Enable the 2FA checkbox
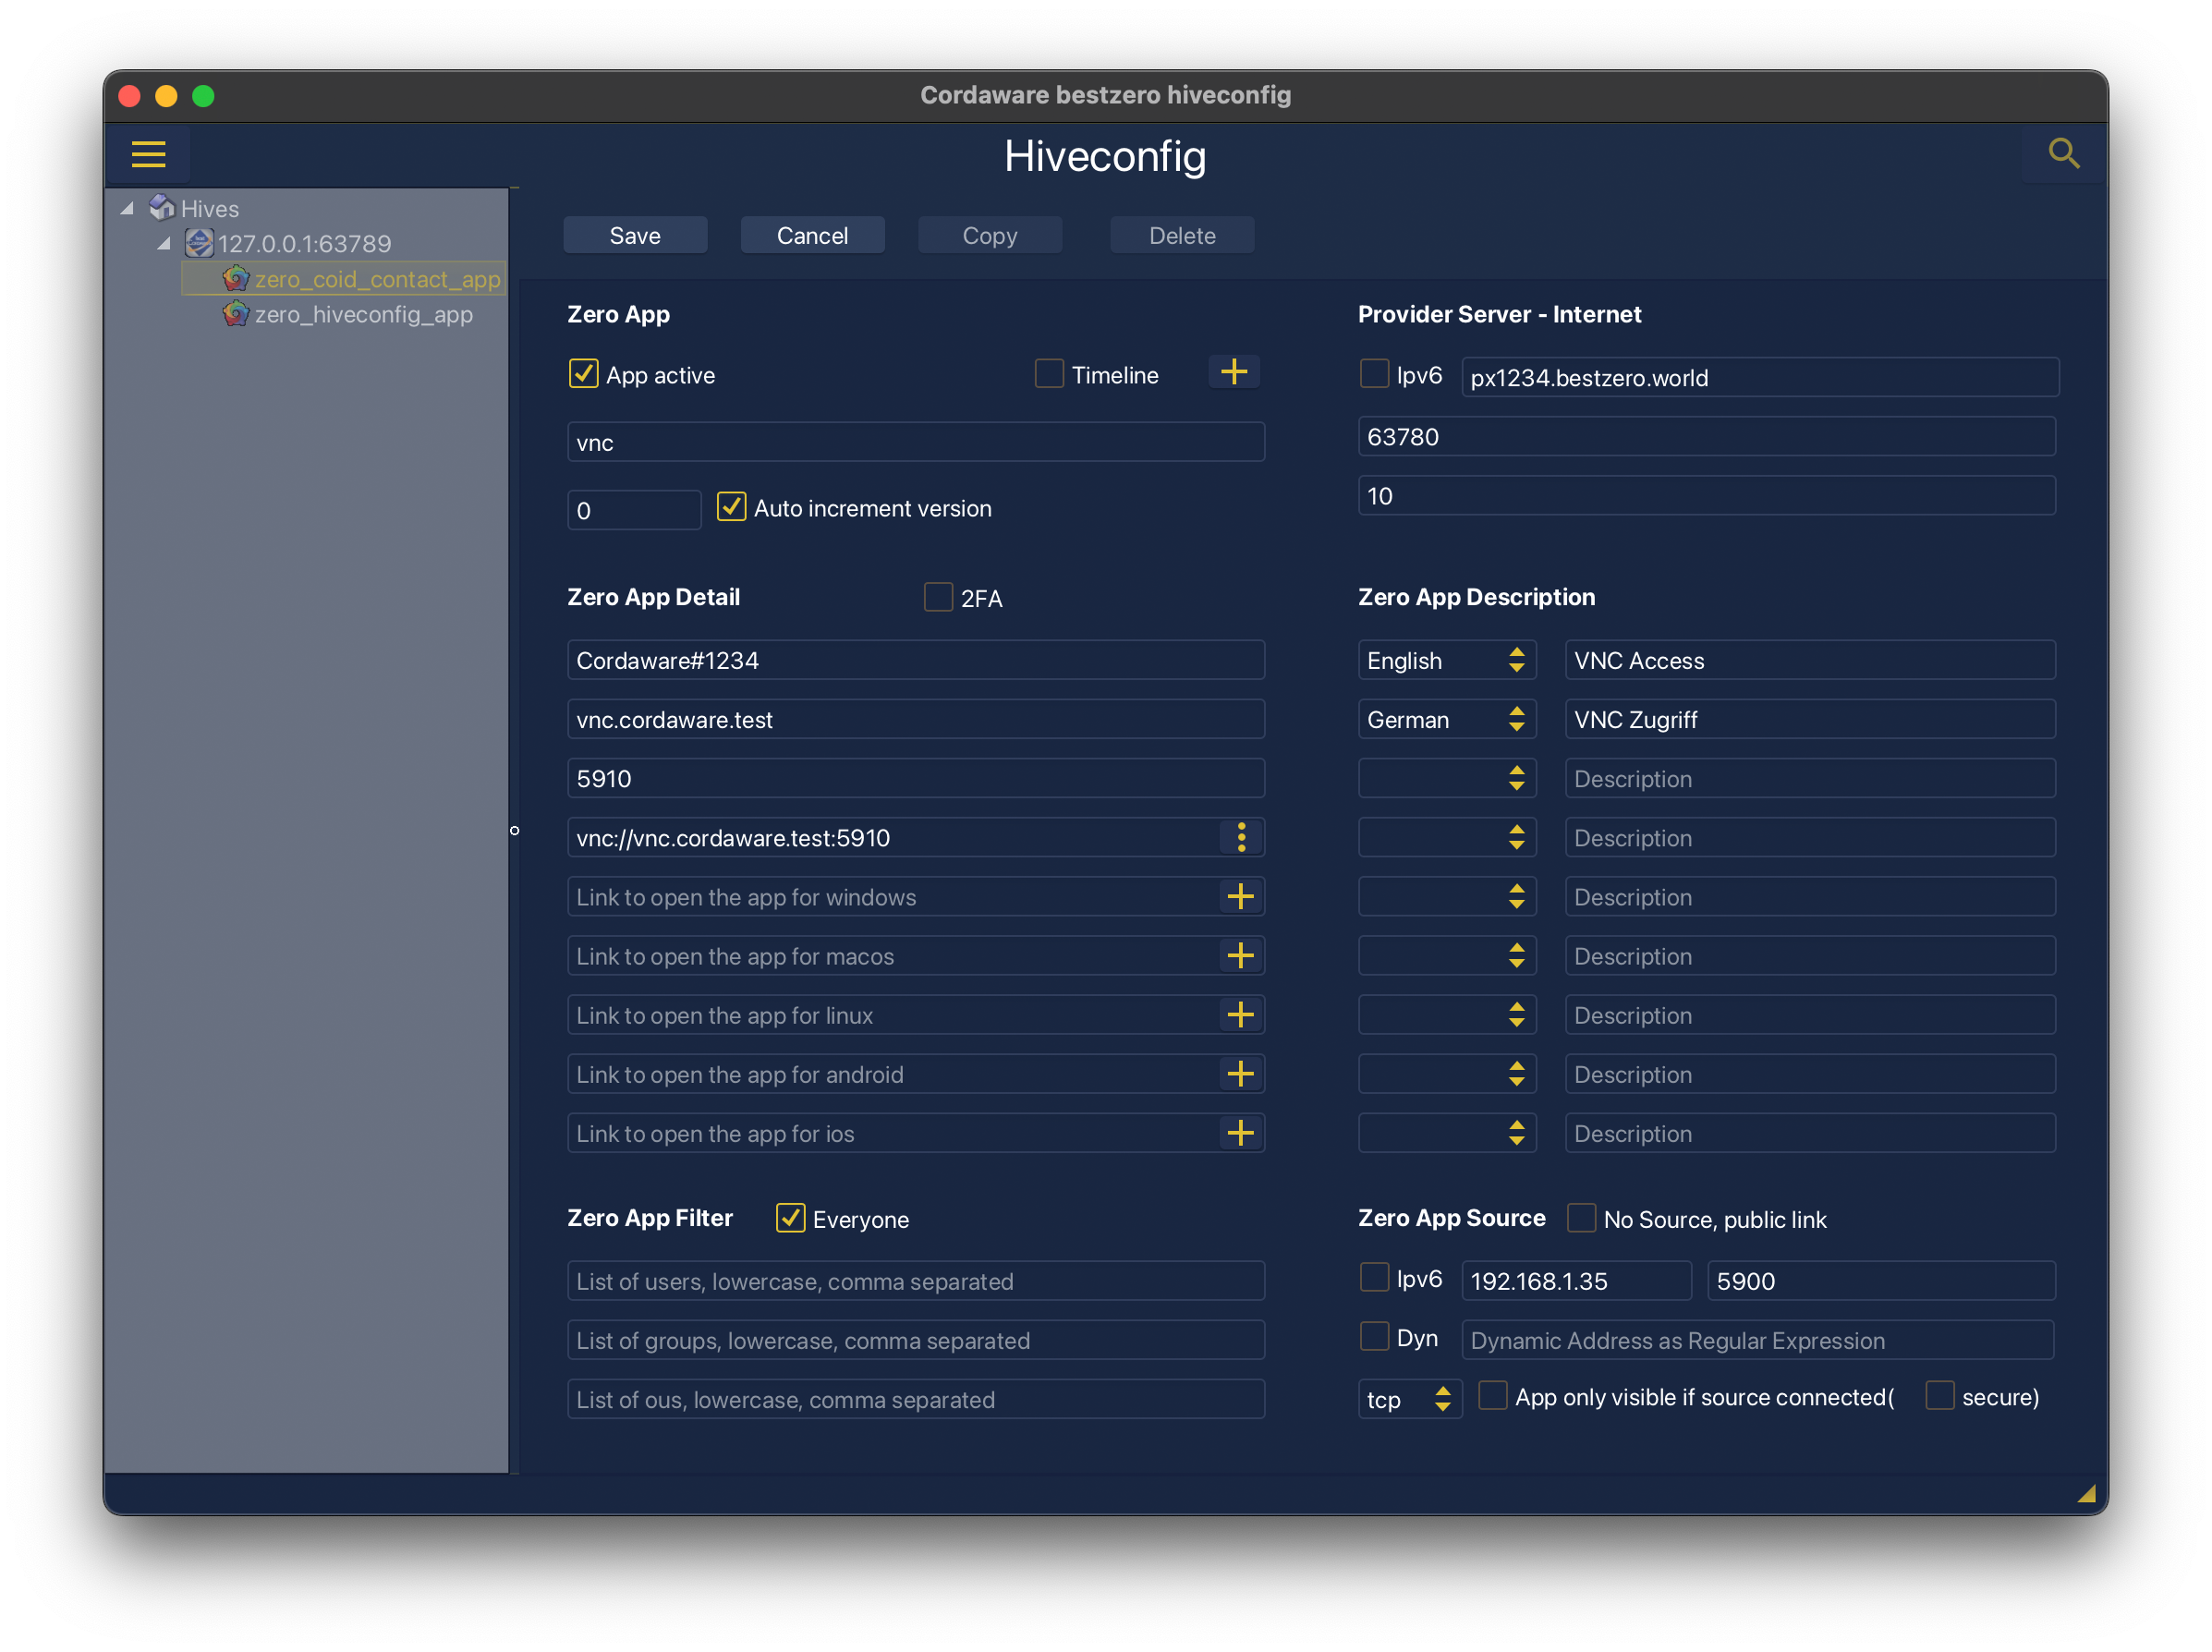This screenshot has width=2212, height=1652. click(x=937, y=597)
